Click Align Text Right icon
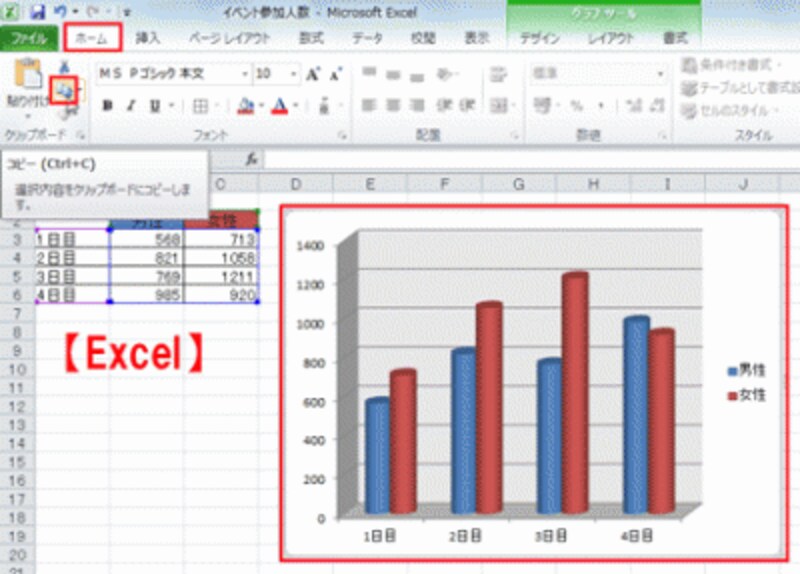800x574 pixels. pos(417,106)
